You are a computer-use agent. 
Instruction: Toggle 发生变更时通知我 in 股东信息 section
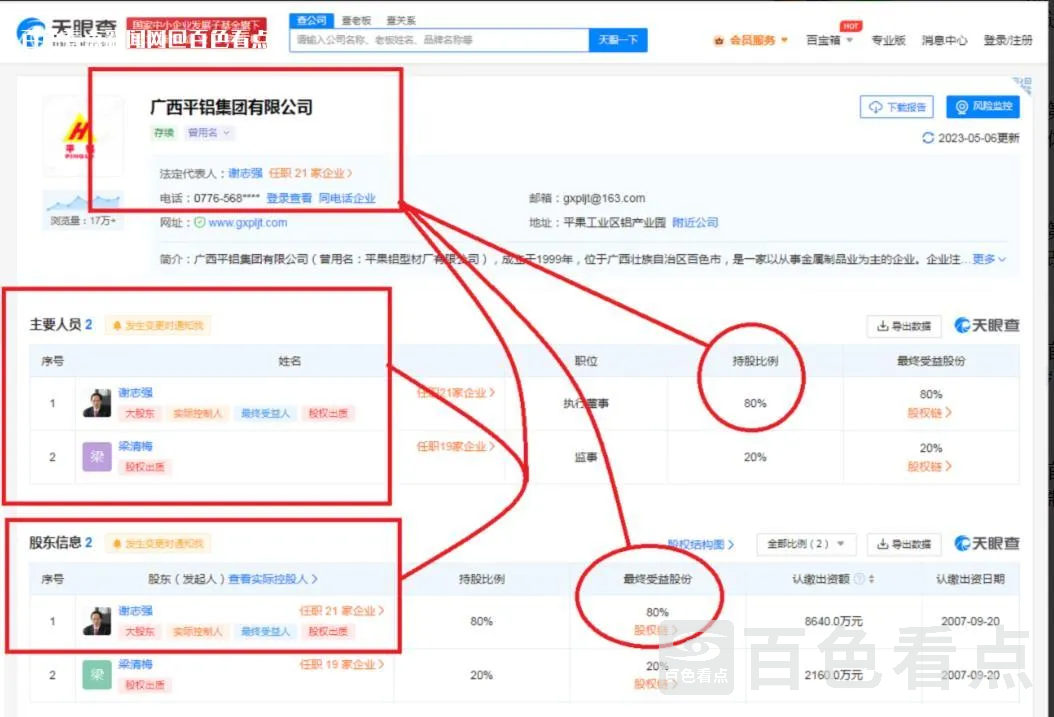157,543
